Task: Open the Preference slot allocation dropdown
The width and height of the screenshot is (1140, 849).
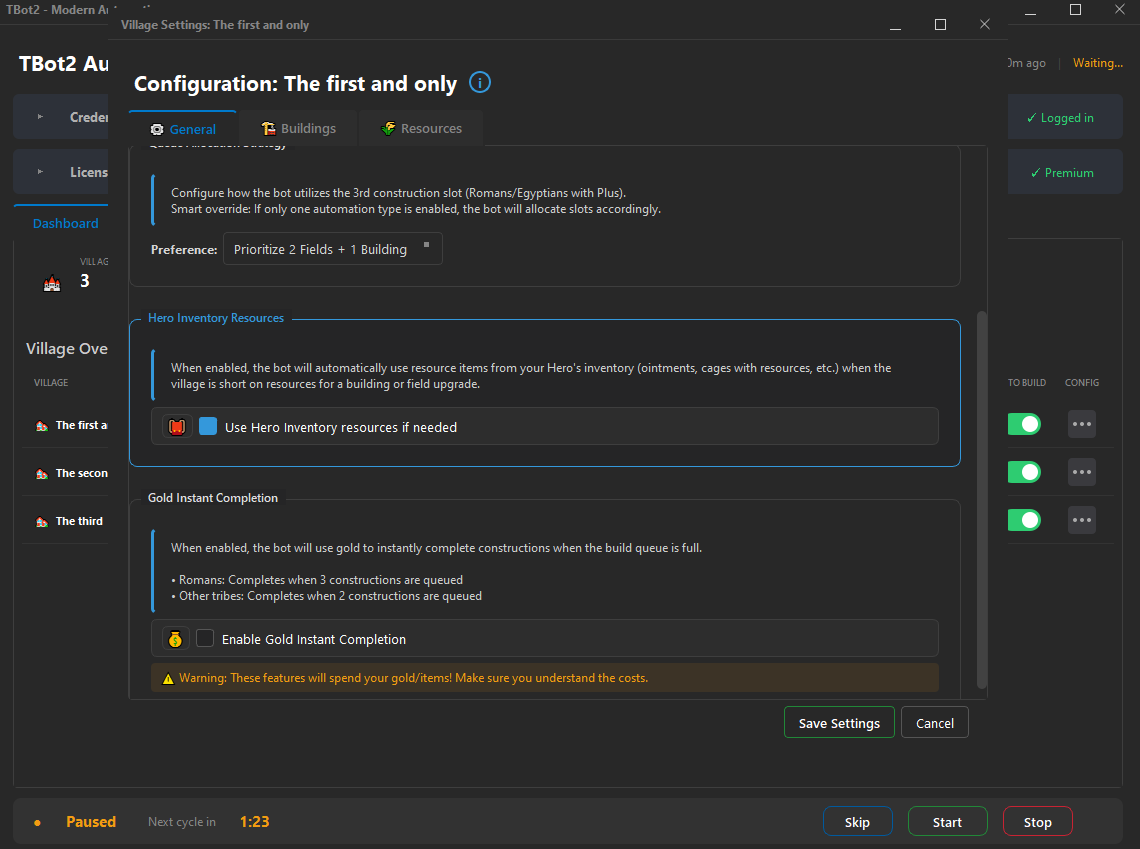Action: click(x=332, y=249)
